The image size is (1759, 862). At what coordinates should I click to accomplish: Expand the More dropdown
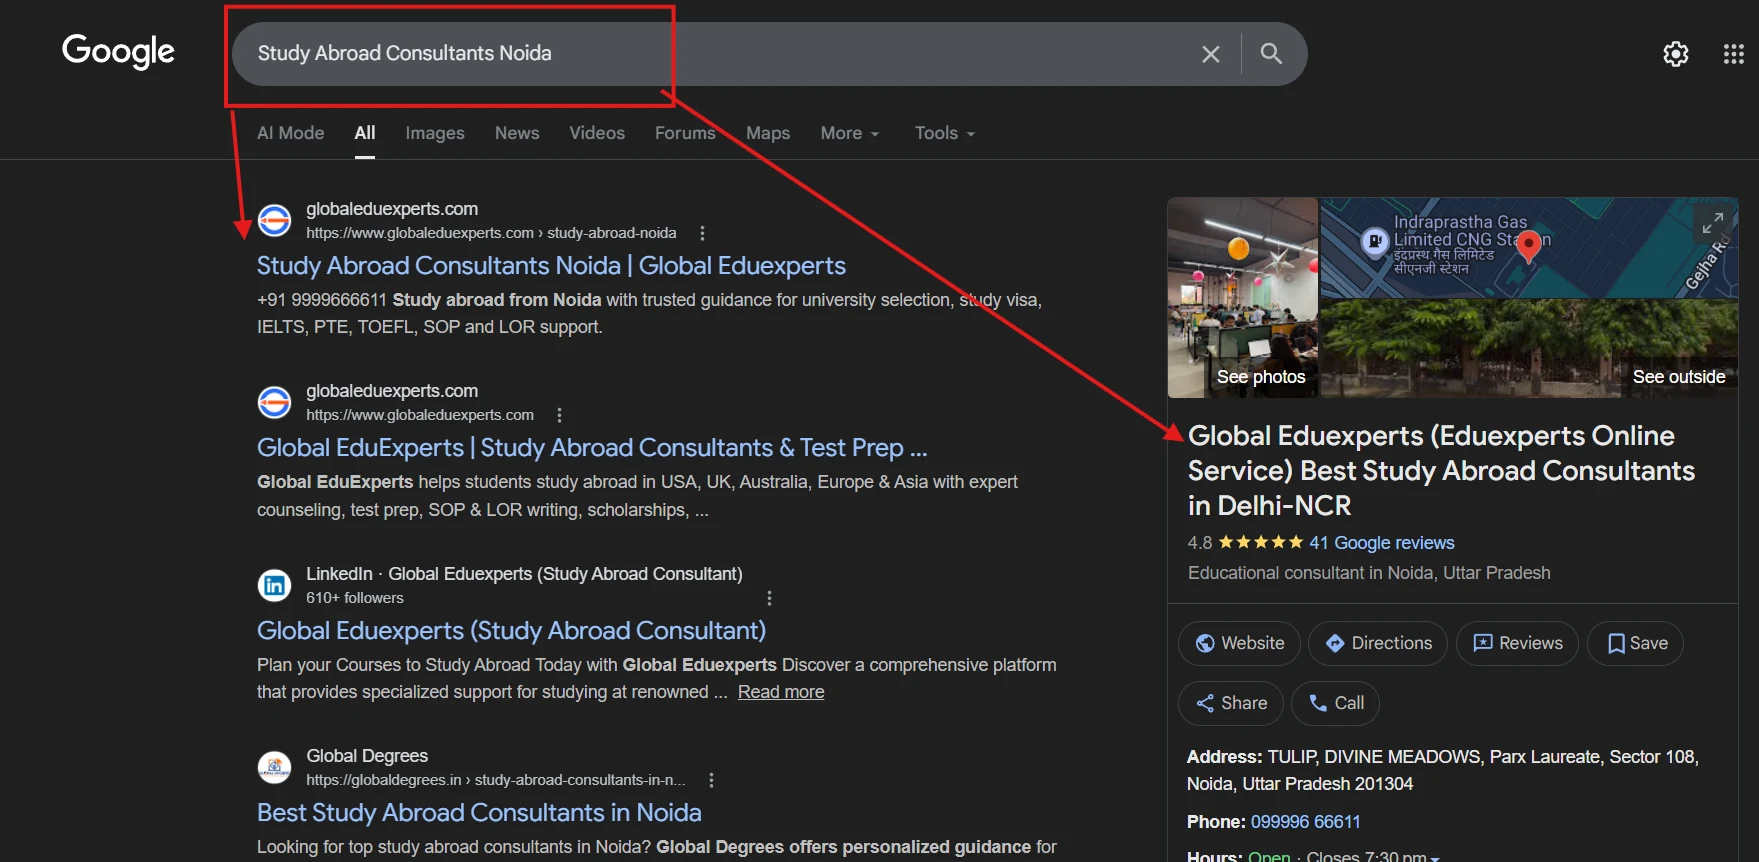coord(850,133)
